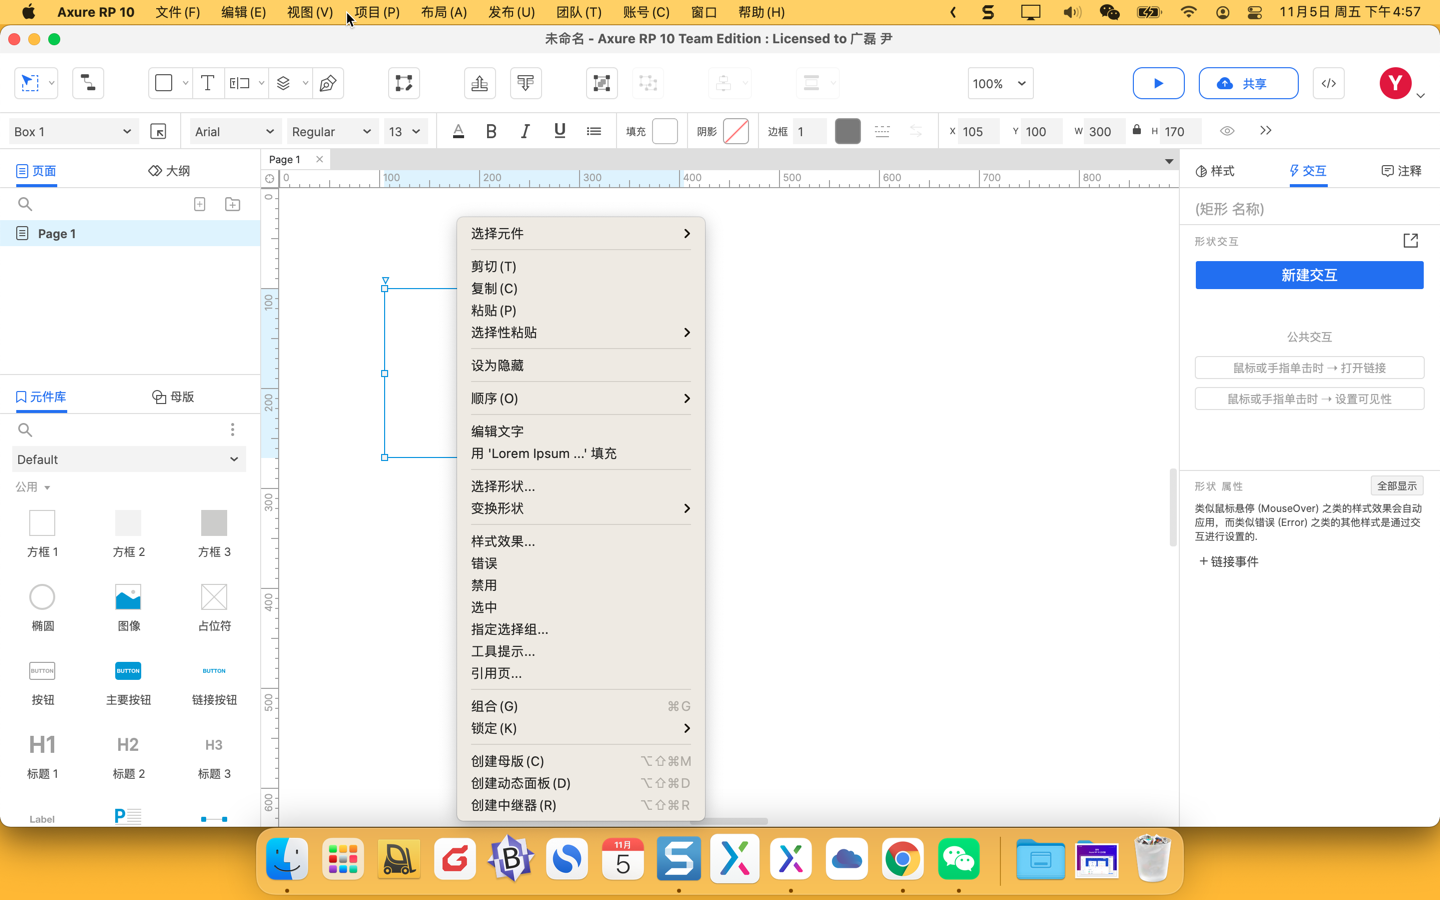Viewport: 1440px width, 900px height.
Task: Select the H1 标题 1 widget
Action: click(x=42, y=755)
